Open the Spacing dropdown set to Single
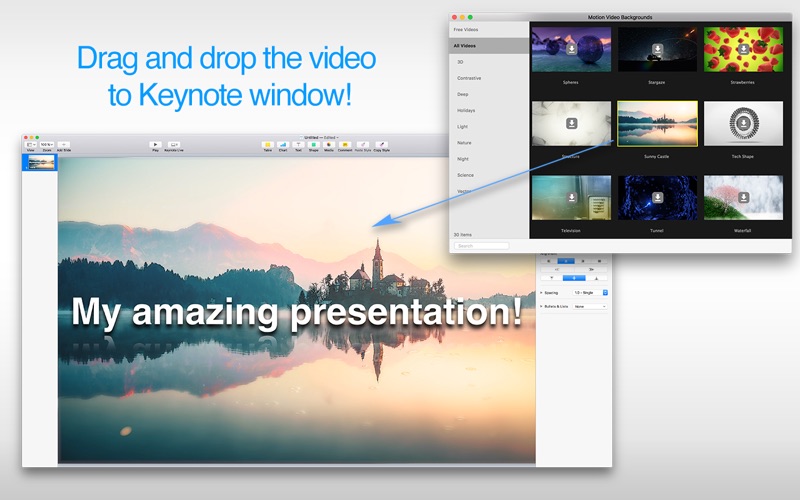The height and width of the screenshot is (500, 800). pyautogui.click(x=590, y=293)
